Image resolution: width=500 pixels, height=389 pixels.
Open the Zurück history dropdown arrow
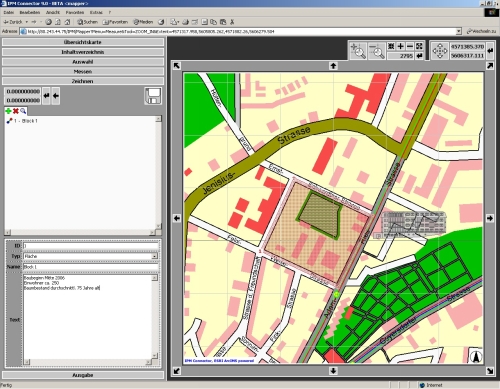tap(27, 22)
